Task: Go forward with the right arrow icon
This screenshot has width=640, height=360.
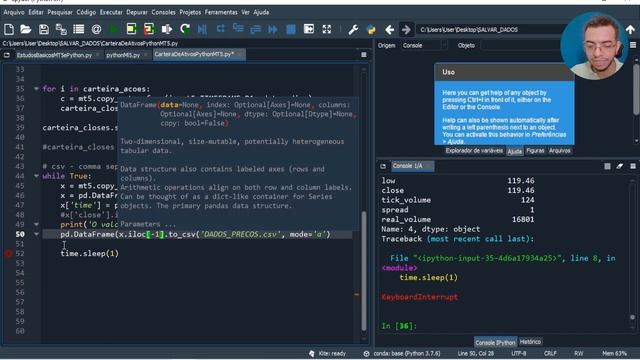Action: pos(406,29)
